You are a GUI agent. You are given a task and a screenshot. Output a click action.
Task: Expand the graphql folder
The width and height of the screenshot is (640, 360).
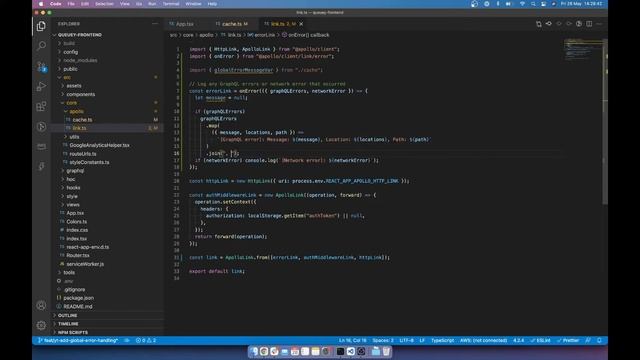coord(75,171)
